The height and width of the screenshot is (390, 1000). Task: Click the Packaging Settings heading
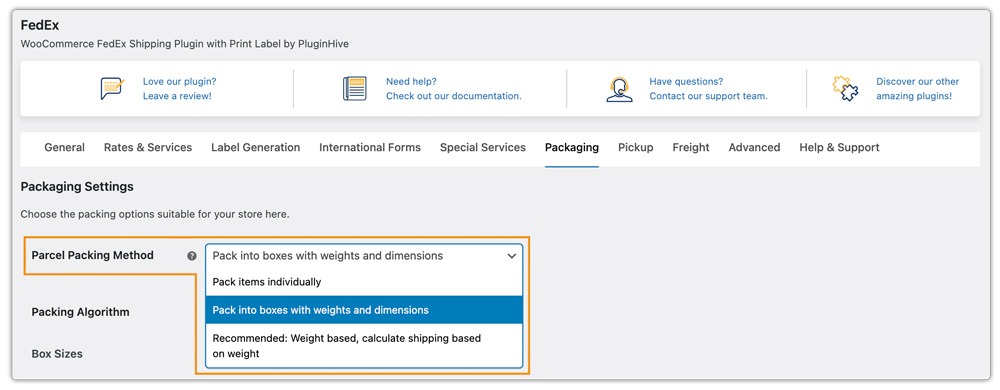click(x=77, y=187)
